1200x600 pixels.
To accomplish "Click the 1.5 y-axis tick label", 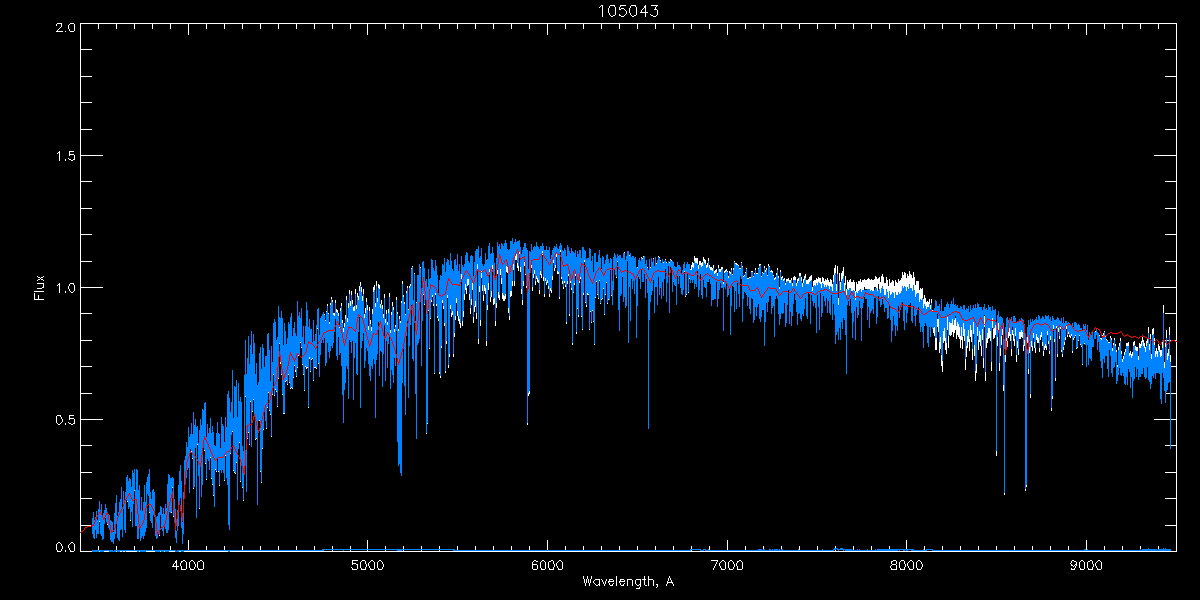I will (63, 157).
